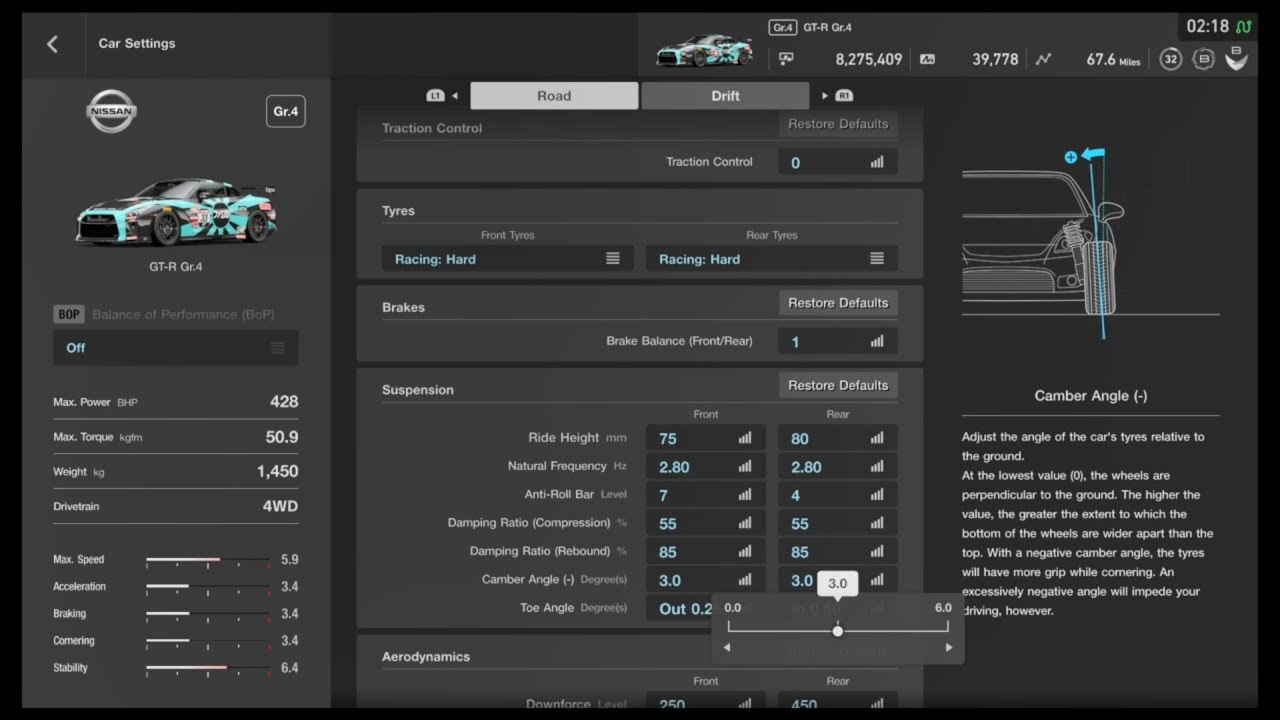The height and width of the screenshot is (720, 1280).
Task: Click the green connection status icon by clock
Action: [x=1244, y=27]
